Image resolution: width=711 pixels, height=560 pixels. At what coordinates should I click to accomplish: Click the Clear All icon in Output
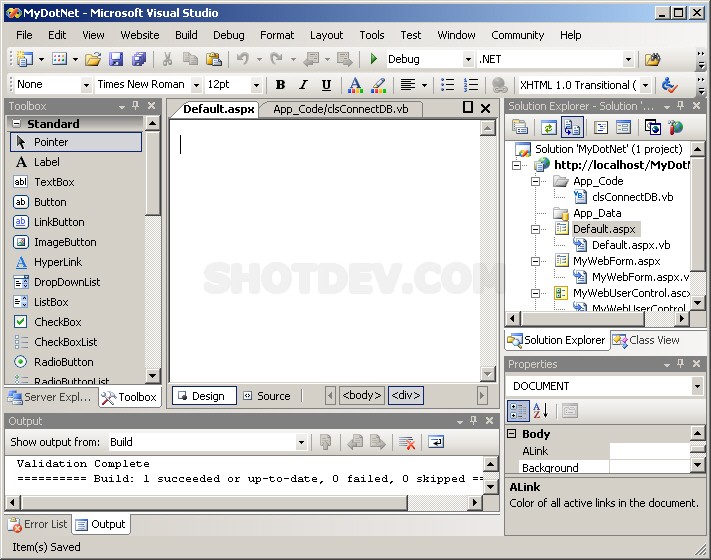406,442
